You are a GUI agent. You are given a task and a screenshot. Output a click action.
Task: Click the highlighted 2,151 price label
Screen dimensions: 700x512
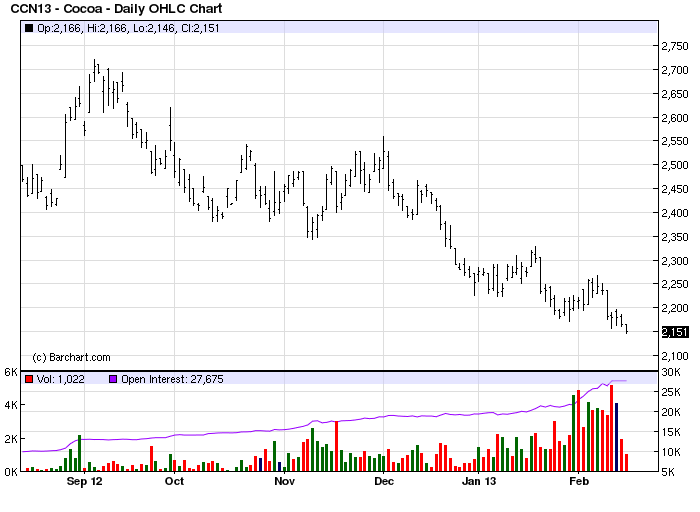(675, 332)
